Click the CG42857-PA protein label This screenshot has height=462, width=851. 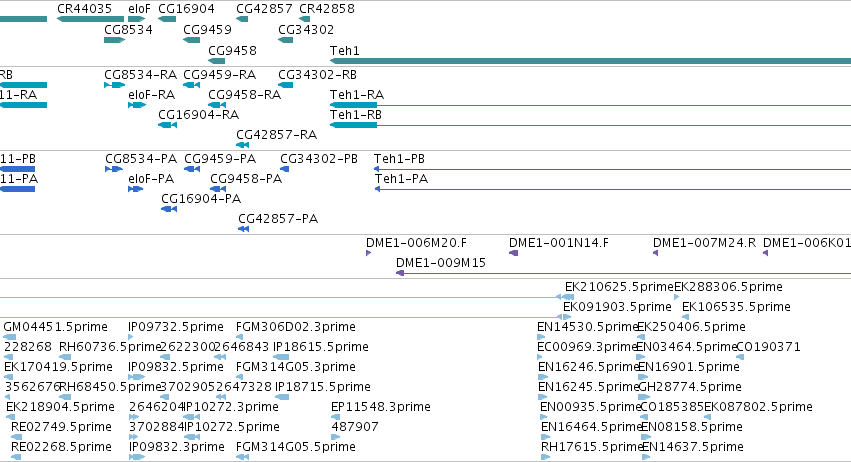[278, 219]
